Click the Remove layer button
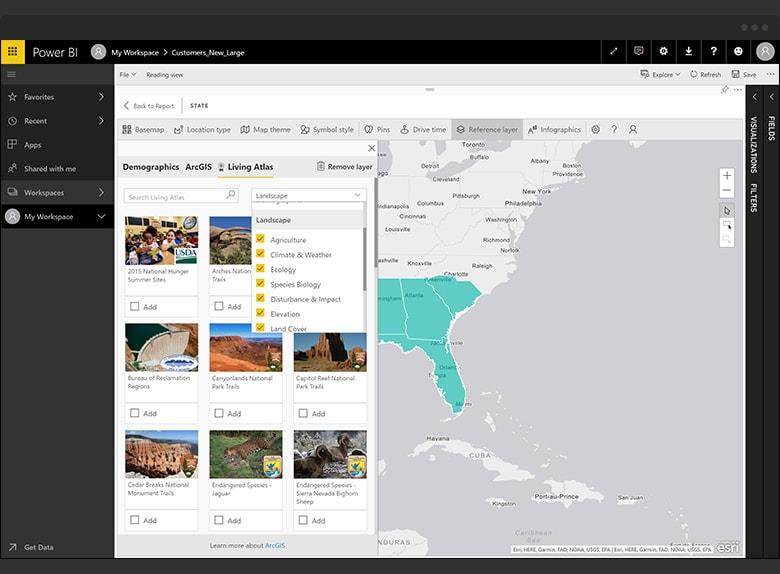This screenshot has height=574, width=780. [x=345, y=167]
